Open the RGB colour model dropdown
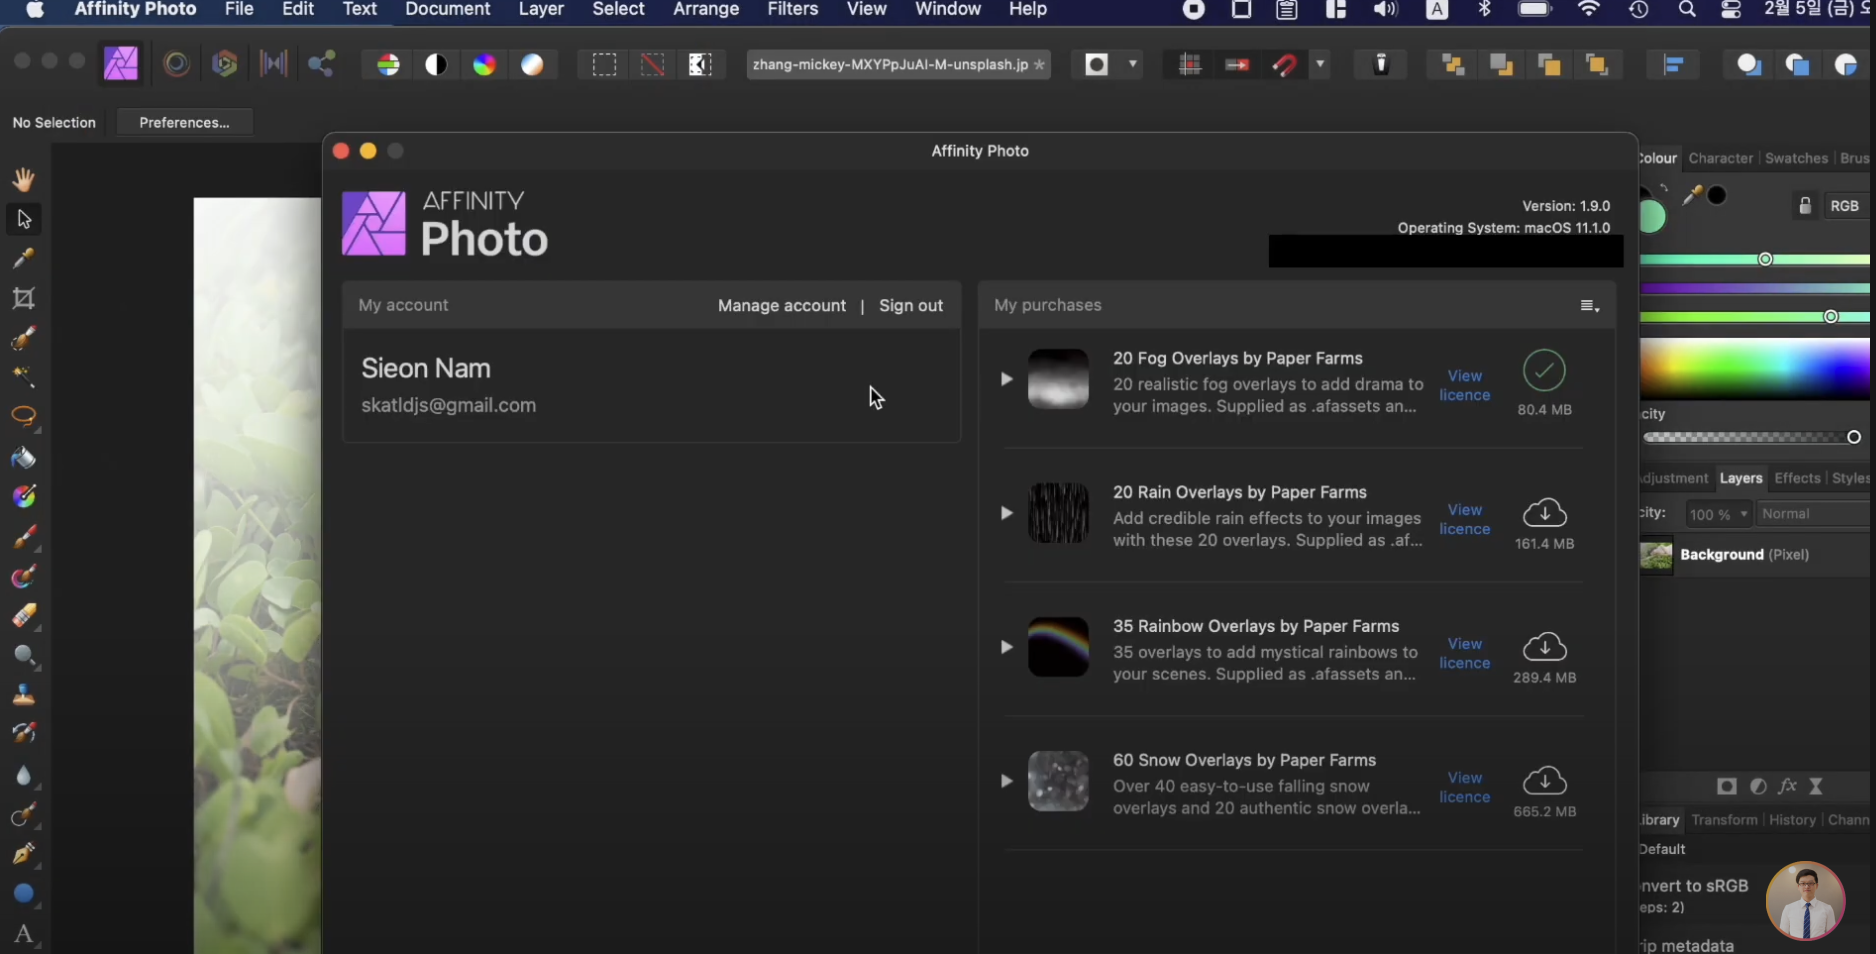The height and width of the screenshot is (954, 1876). tap(1848, 206)
